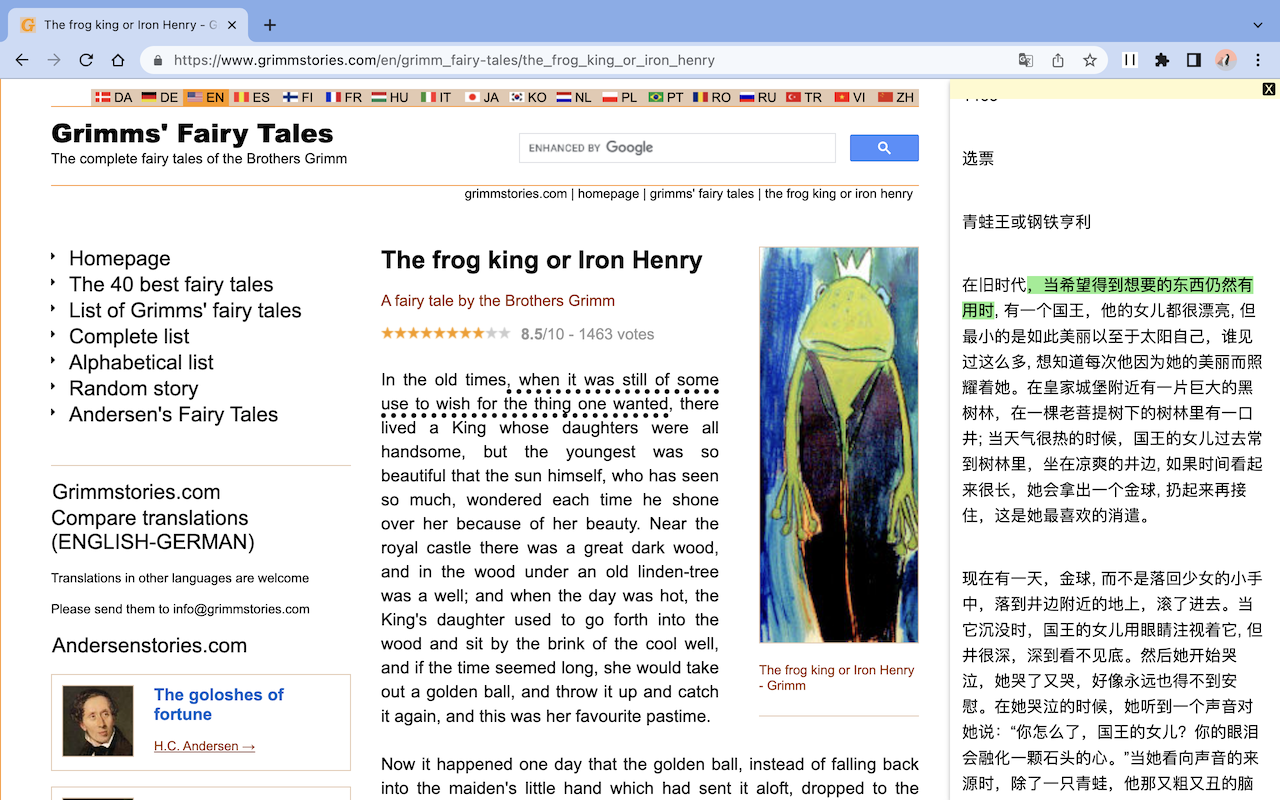The width and height of the screenshot is (1280, 800).
Task: Switch language to FR French
Action: pyautogui.click(x=344, y=97)
